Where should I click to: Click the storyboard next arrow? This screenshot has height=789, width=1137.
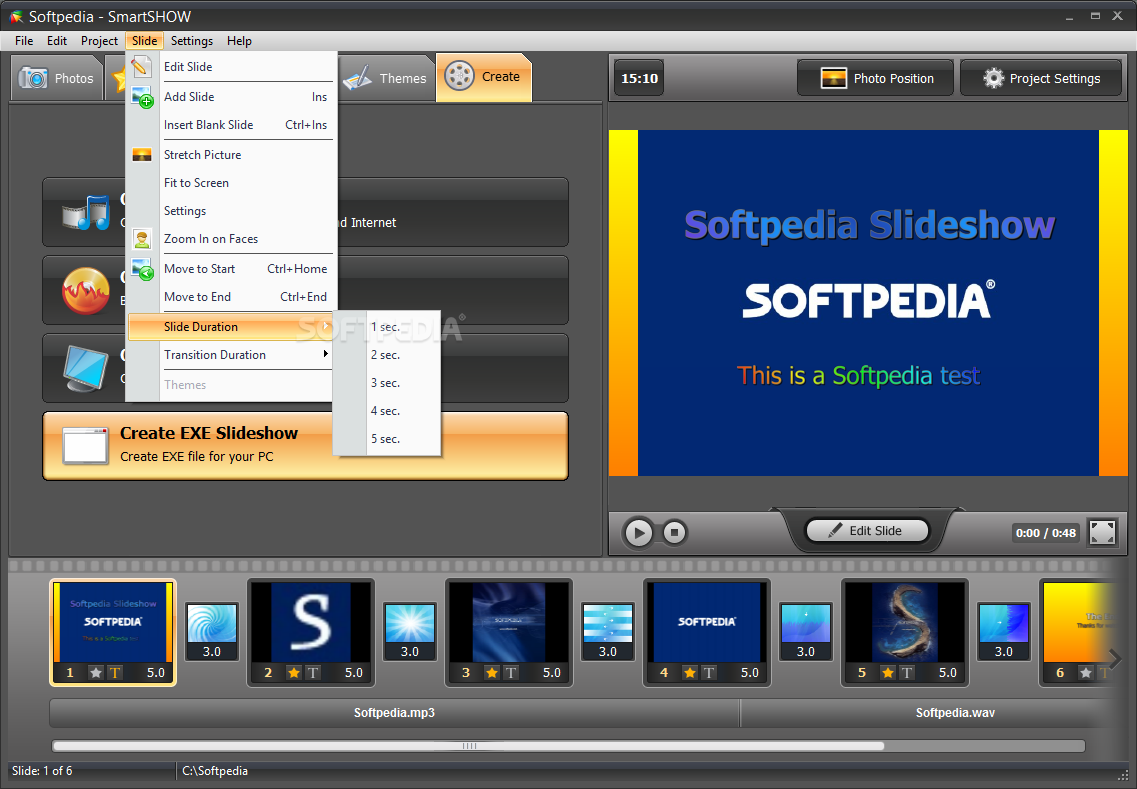1115,658
